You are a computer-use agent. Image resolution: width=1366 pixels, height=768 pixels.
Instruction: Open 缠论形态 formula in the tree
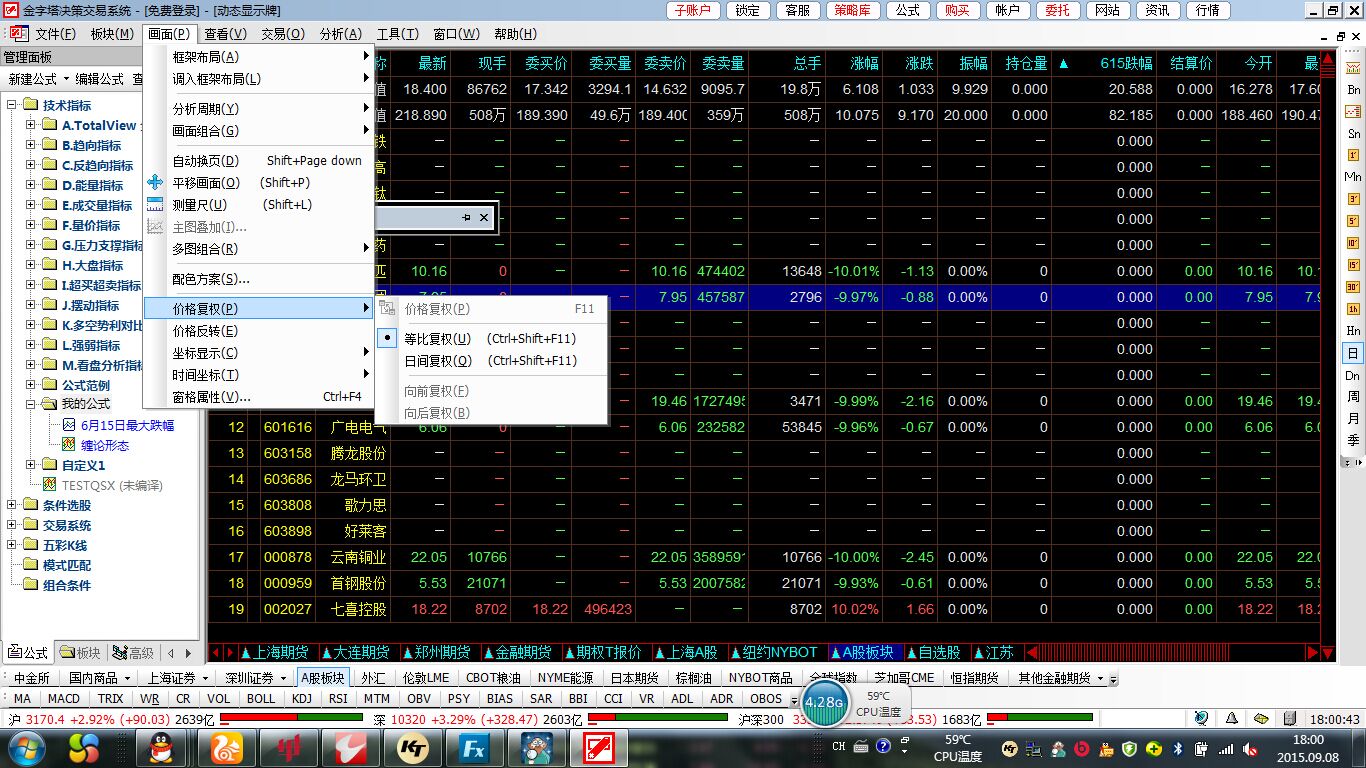[105, 446]
